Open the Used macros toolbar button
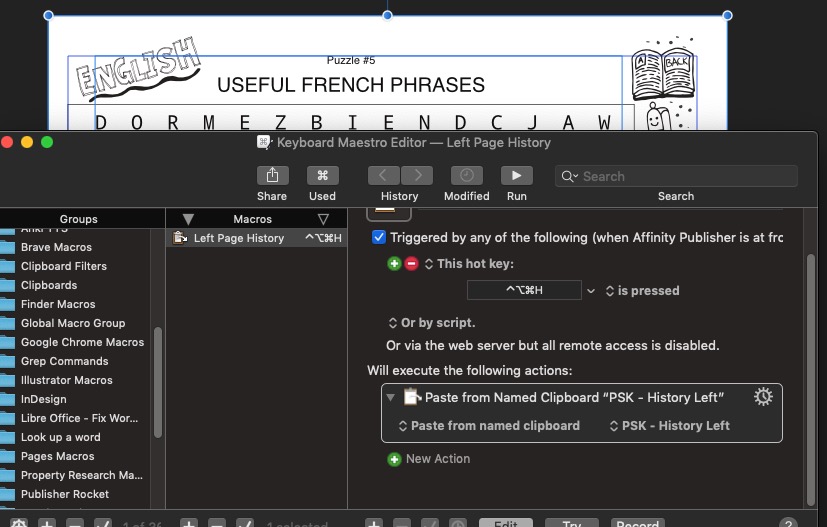Image resolution: width=827 pixels, height=527 pixels. click(322, 175)
